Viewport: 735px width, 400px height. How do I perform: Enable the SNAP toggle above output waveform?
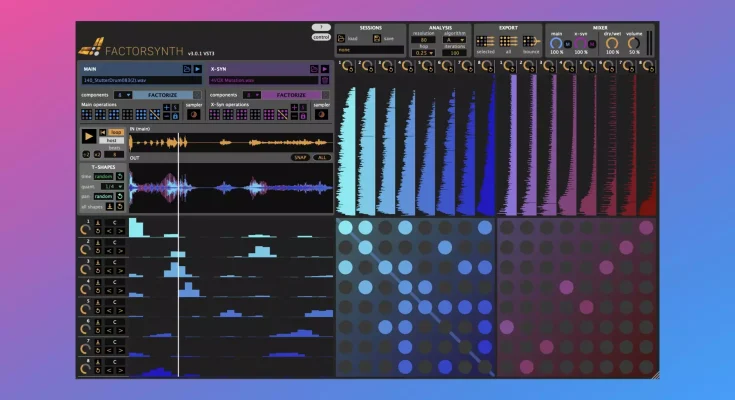point(300,157)
